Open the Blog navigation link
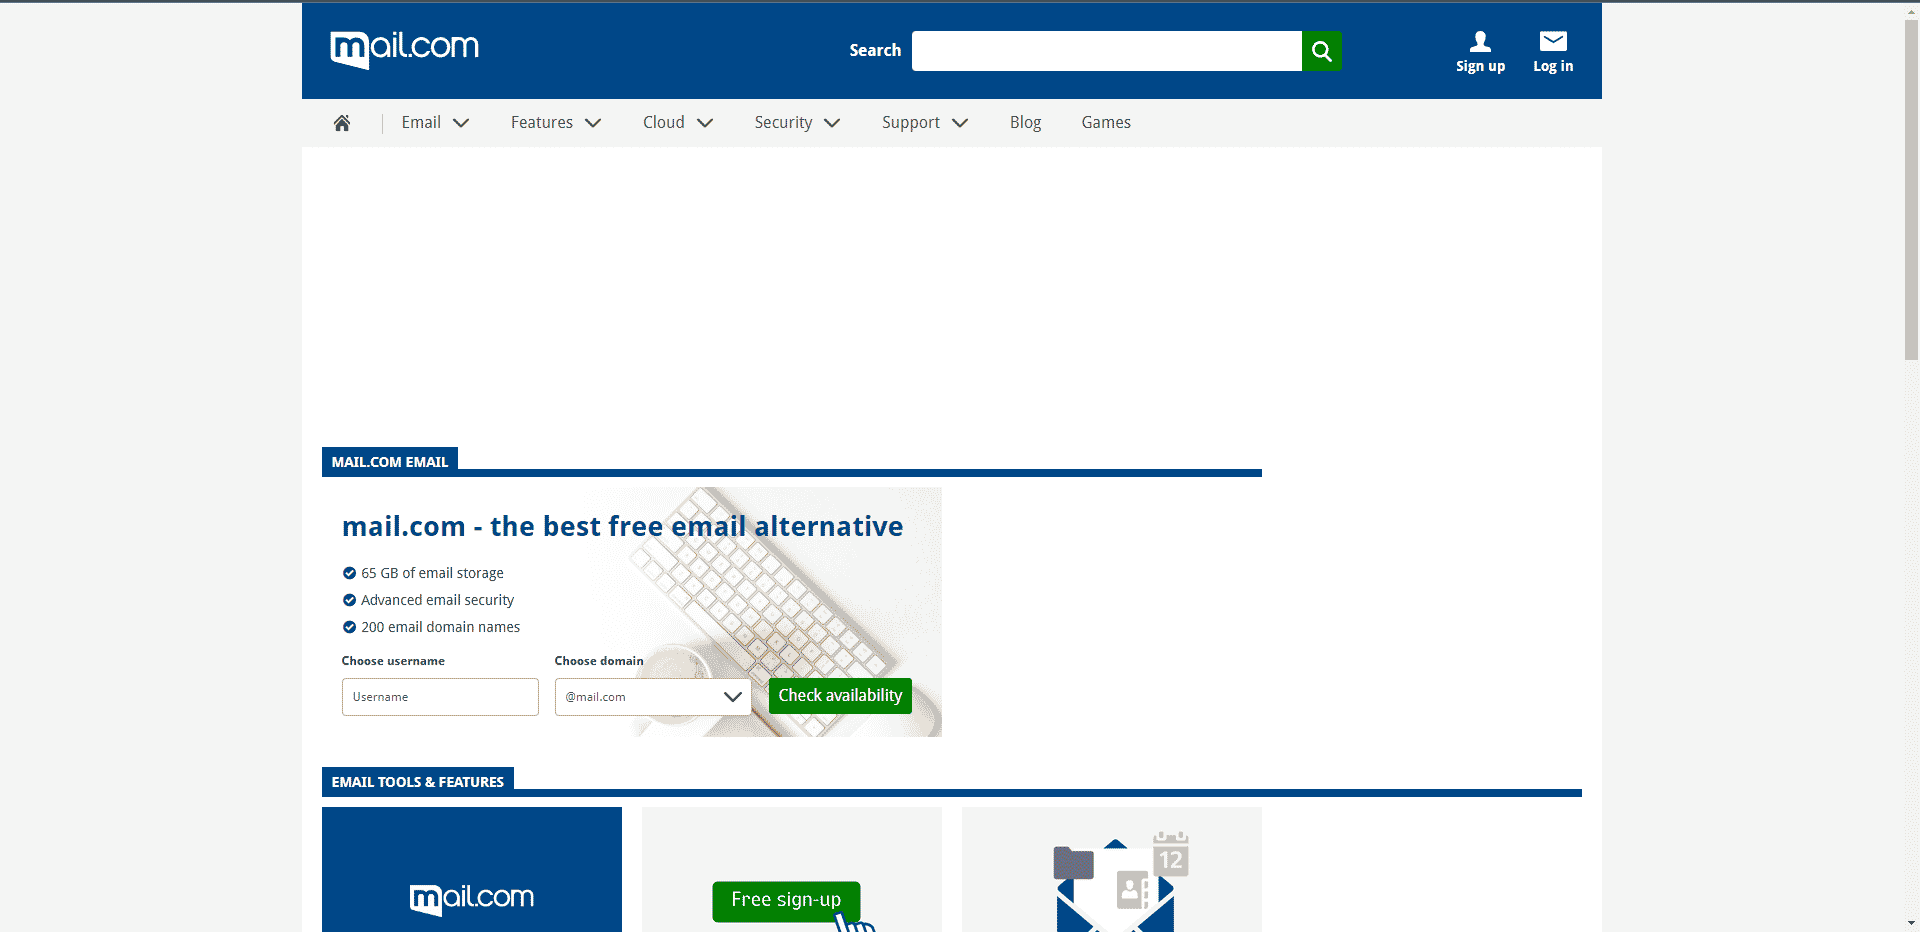 tap(1025, 122)
